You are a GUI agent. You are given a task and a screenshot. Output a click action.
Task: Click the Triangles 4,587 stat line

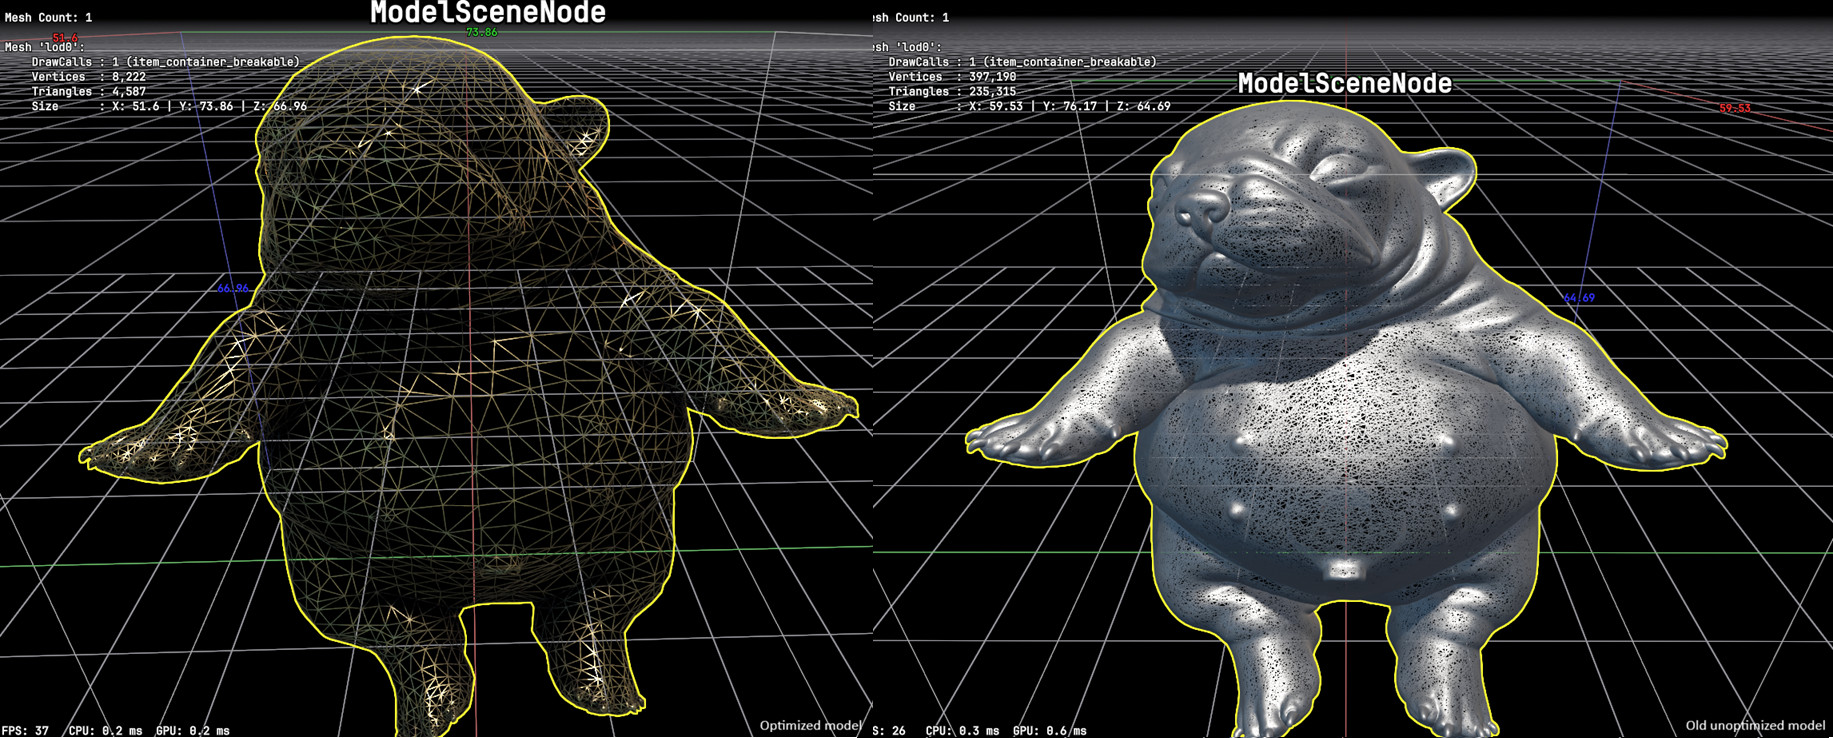click(88, 92)
